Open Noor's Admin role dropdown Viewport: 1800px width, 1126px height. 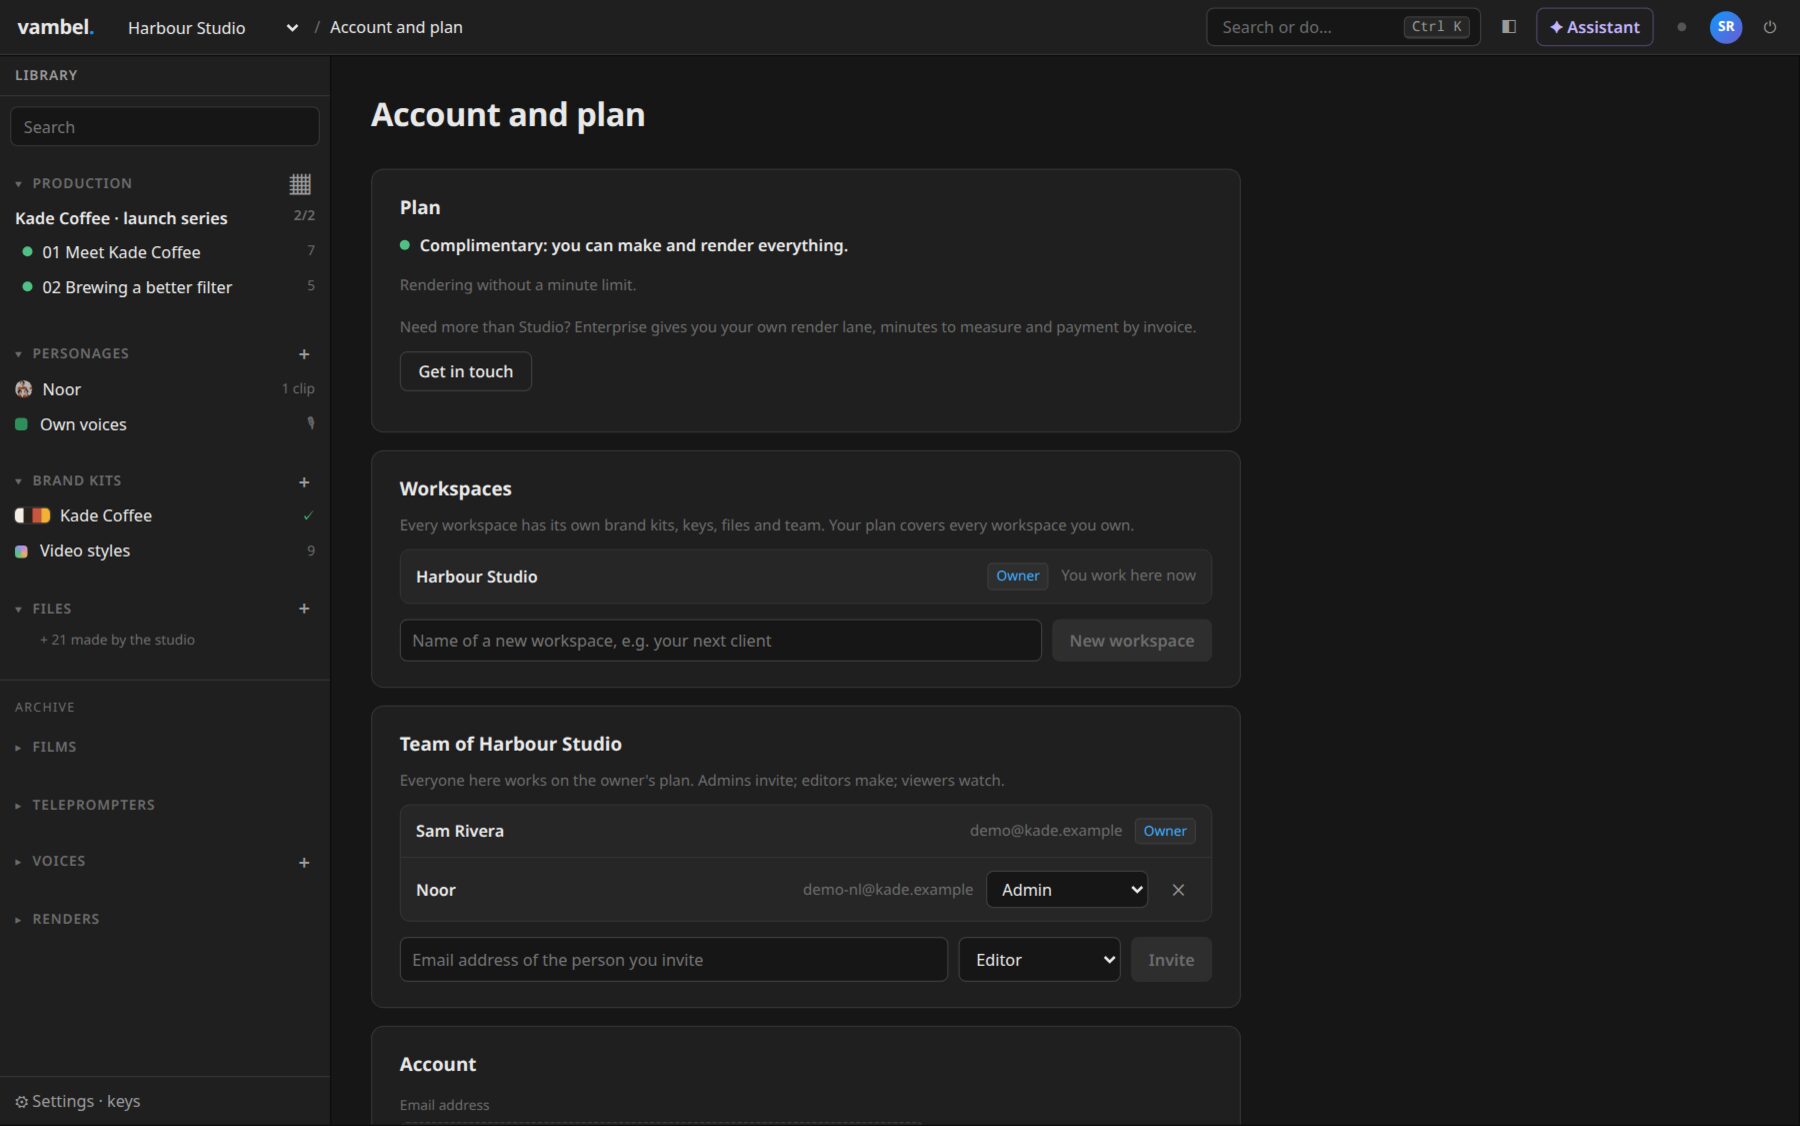1067,890
